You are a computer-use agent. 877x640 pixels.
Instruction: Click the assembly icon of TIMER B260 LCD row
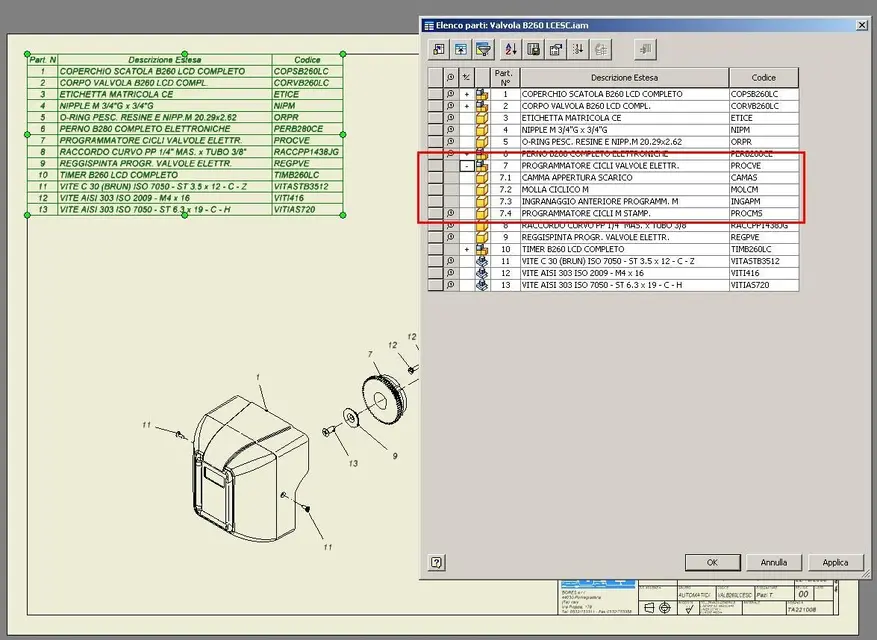[482, 249]
